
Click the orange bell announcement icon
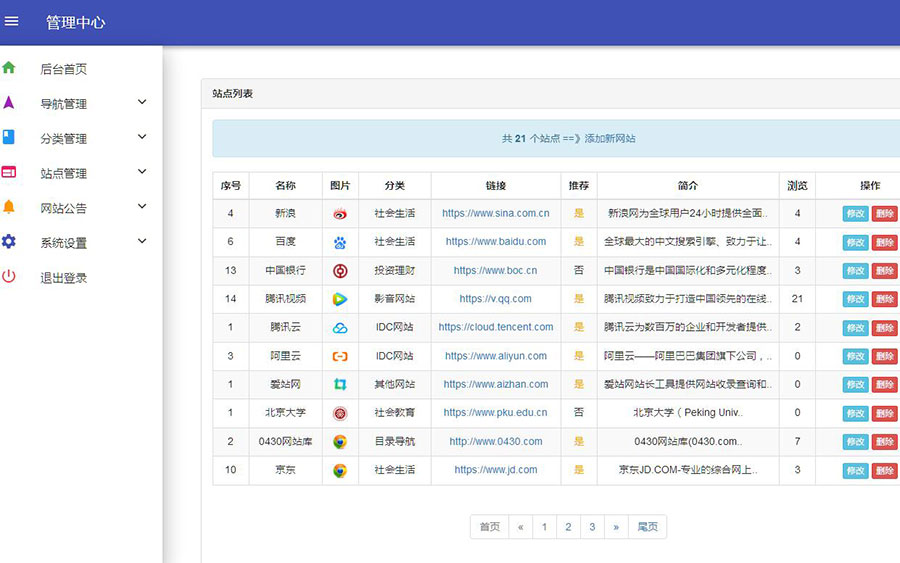9,207
